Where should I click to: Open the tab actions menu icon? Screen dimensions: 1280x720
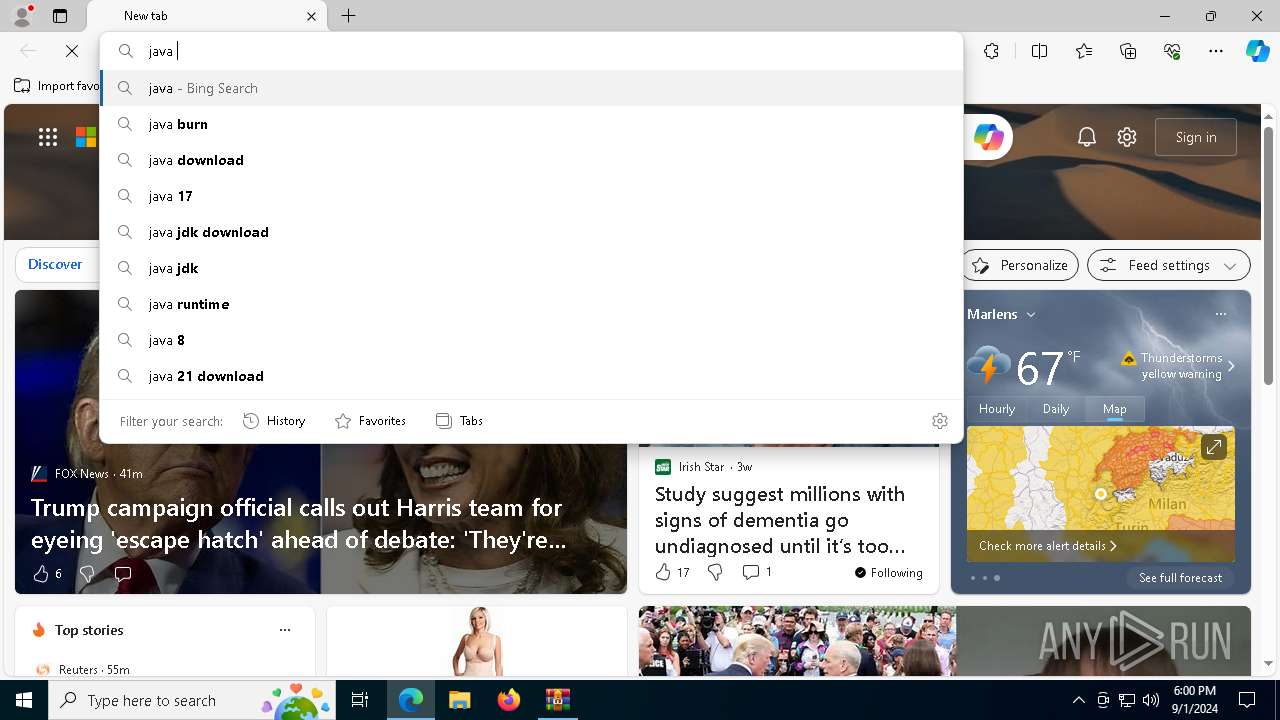point(60,16)
